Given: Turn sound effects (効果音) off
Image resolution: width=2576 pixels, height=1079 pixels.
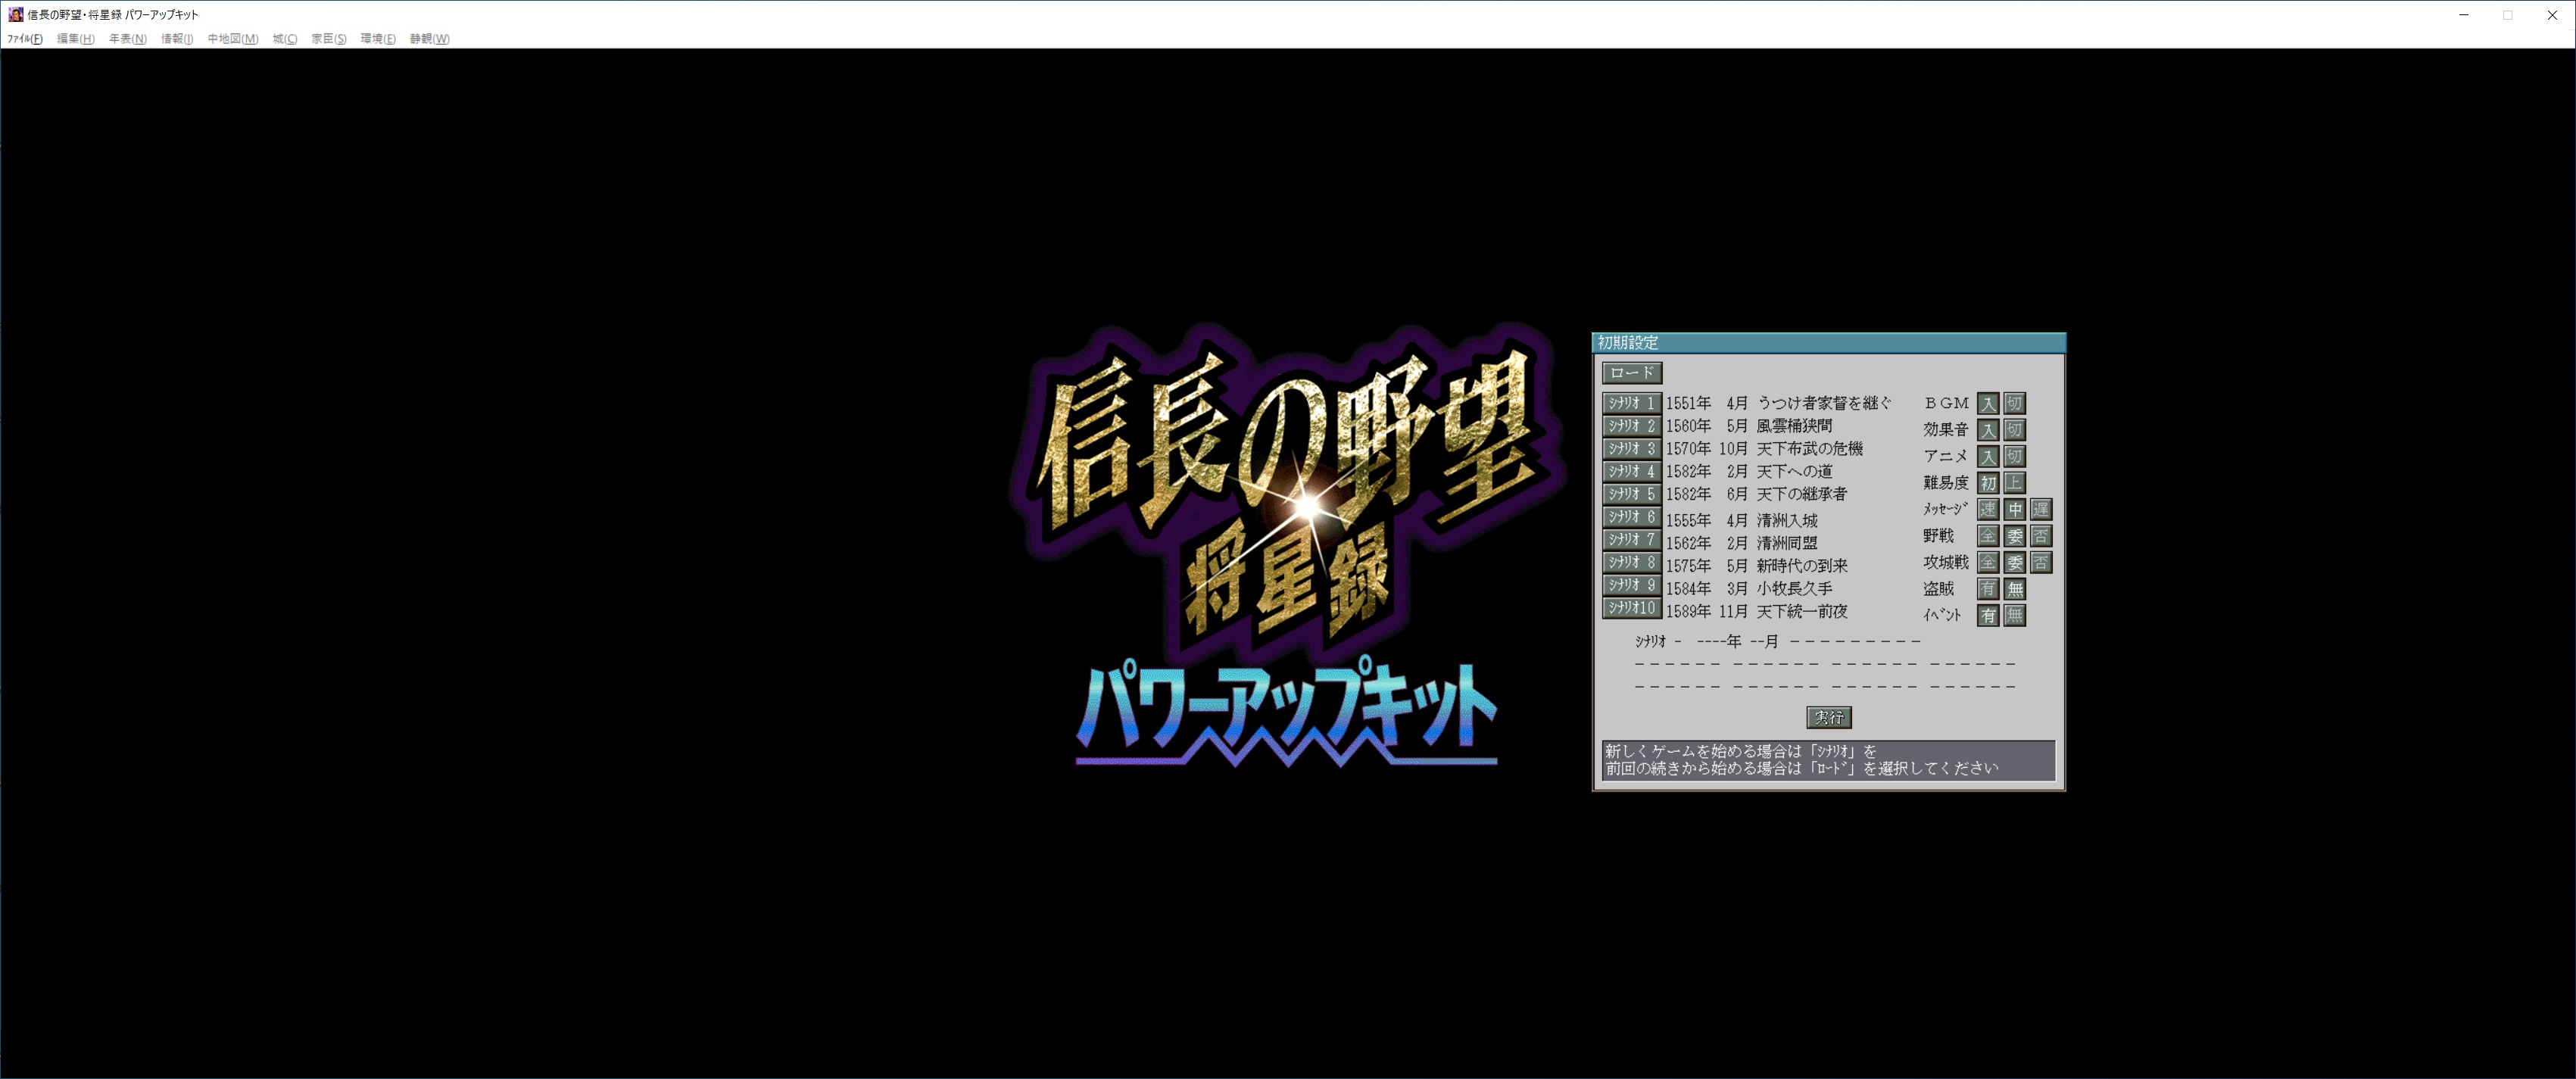Looking at the screenshot, I should click(2014, 430).
